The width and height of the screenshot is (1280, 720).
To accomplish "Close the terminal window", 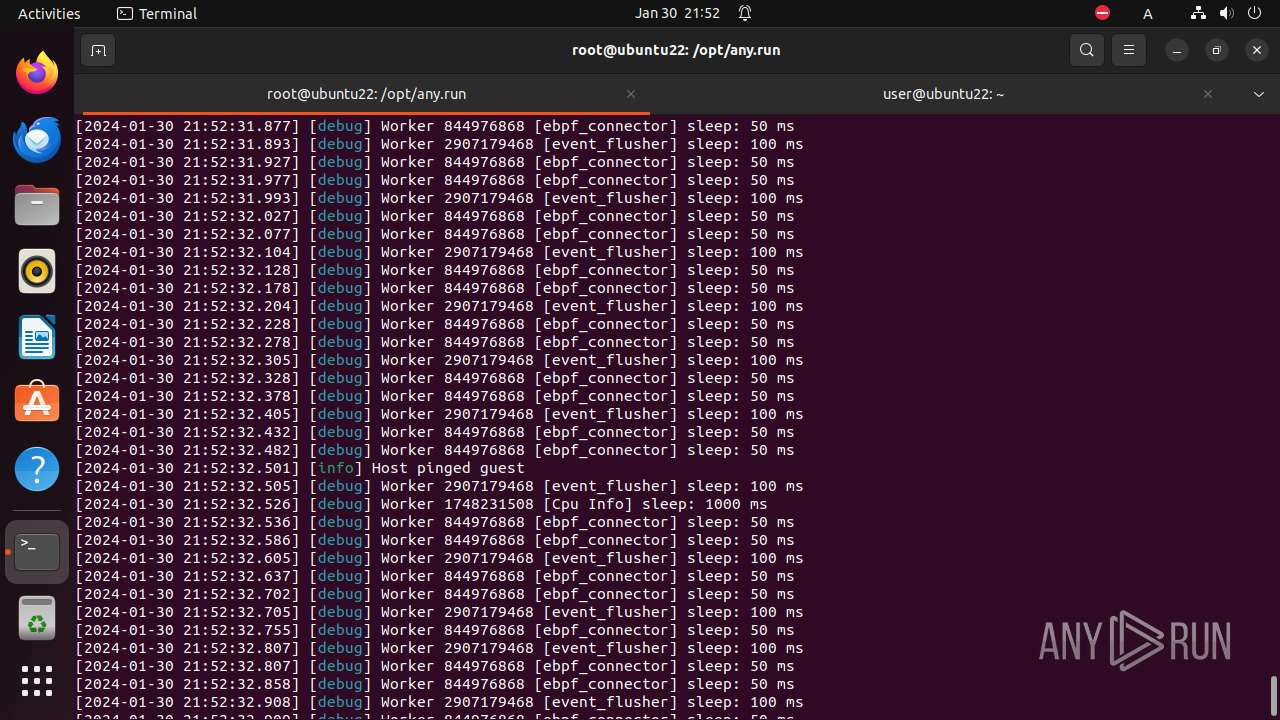I will click(x=1257, y=50).
